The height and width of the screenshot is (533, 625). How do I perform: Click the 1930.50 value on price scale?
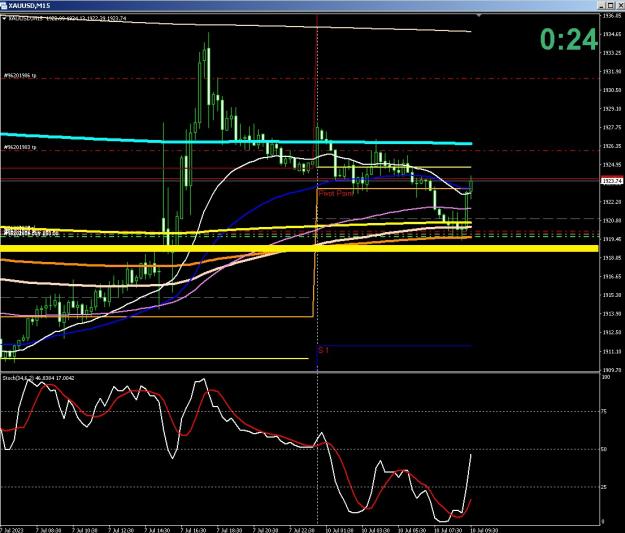click(612, 90)
